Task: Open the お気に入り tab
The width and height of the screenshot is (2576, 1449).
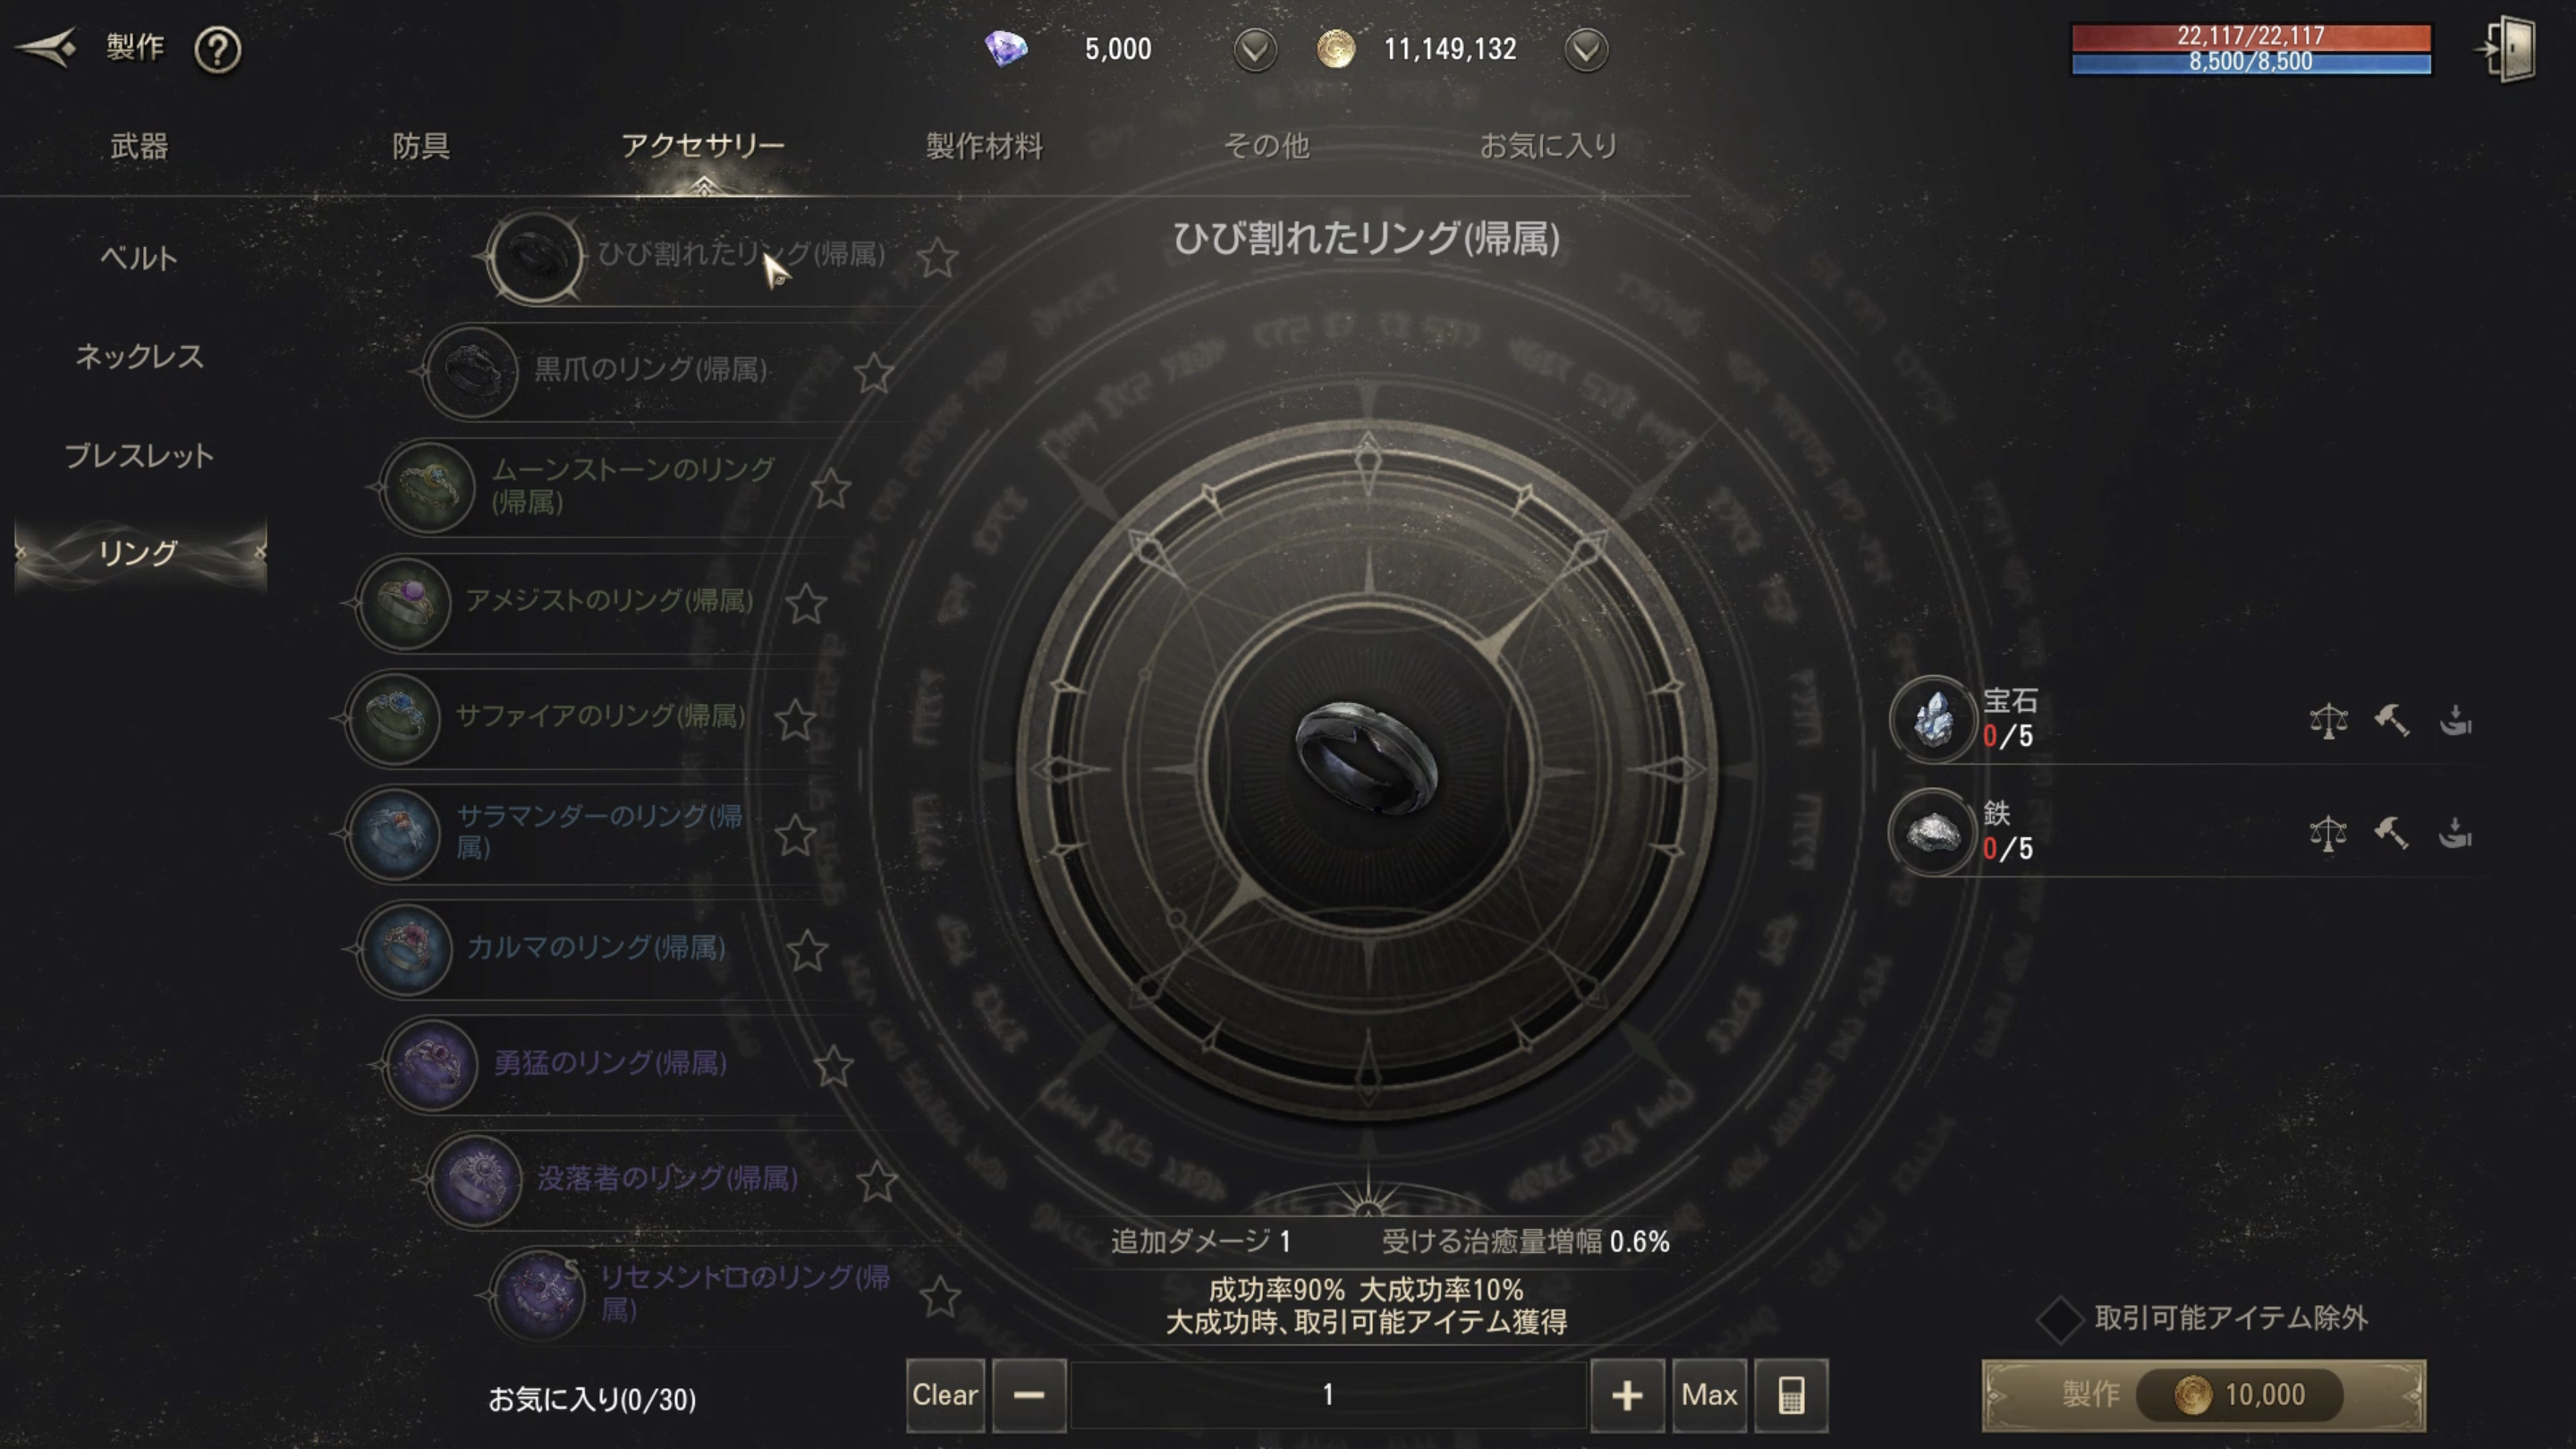Action: pyautogui.click(x=1548, y=146)
